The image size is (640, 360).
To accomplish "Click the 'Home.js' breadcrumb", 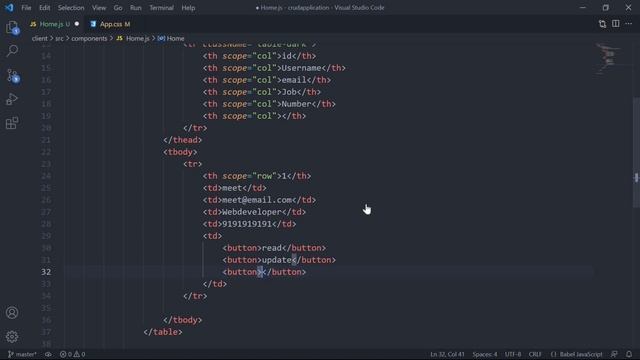I will pos(137,38).
